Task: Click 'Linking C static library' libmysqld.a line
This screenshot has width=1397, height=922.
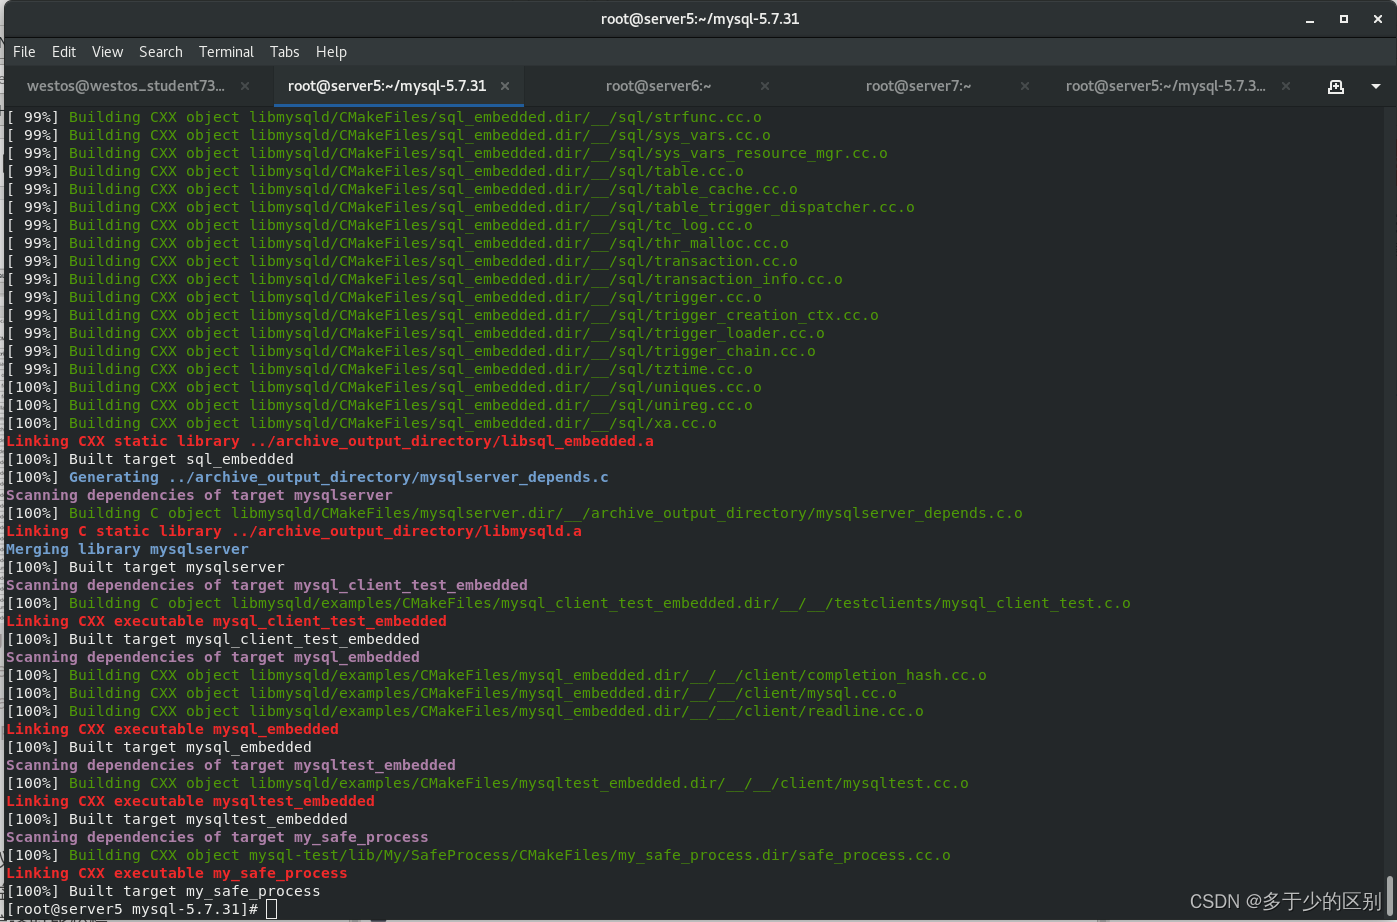Action: 294,531
